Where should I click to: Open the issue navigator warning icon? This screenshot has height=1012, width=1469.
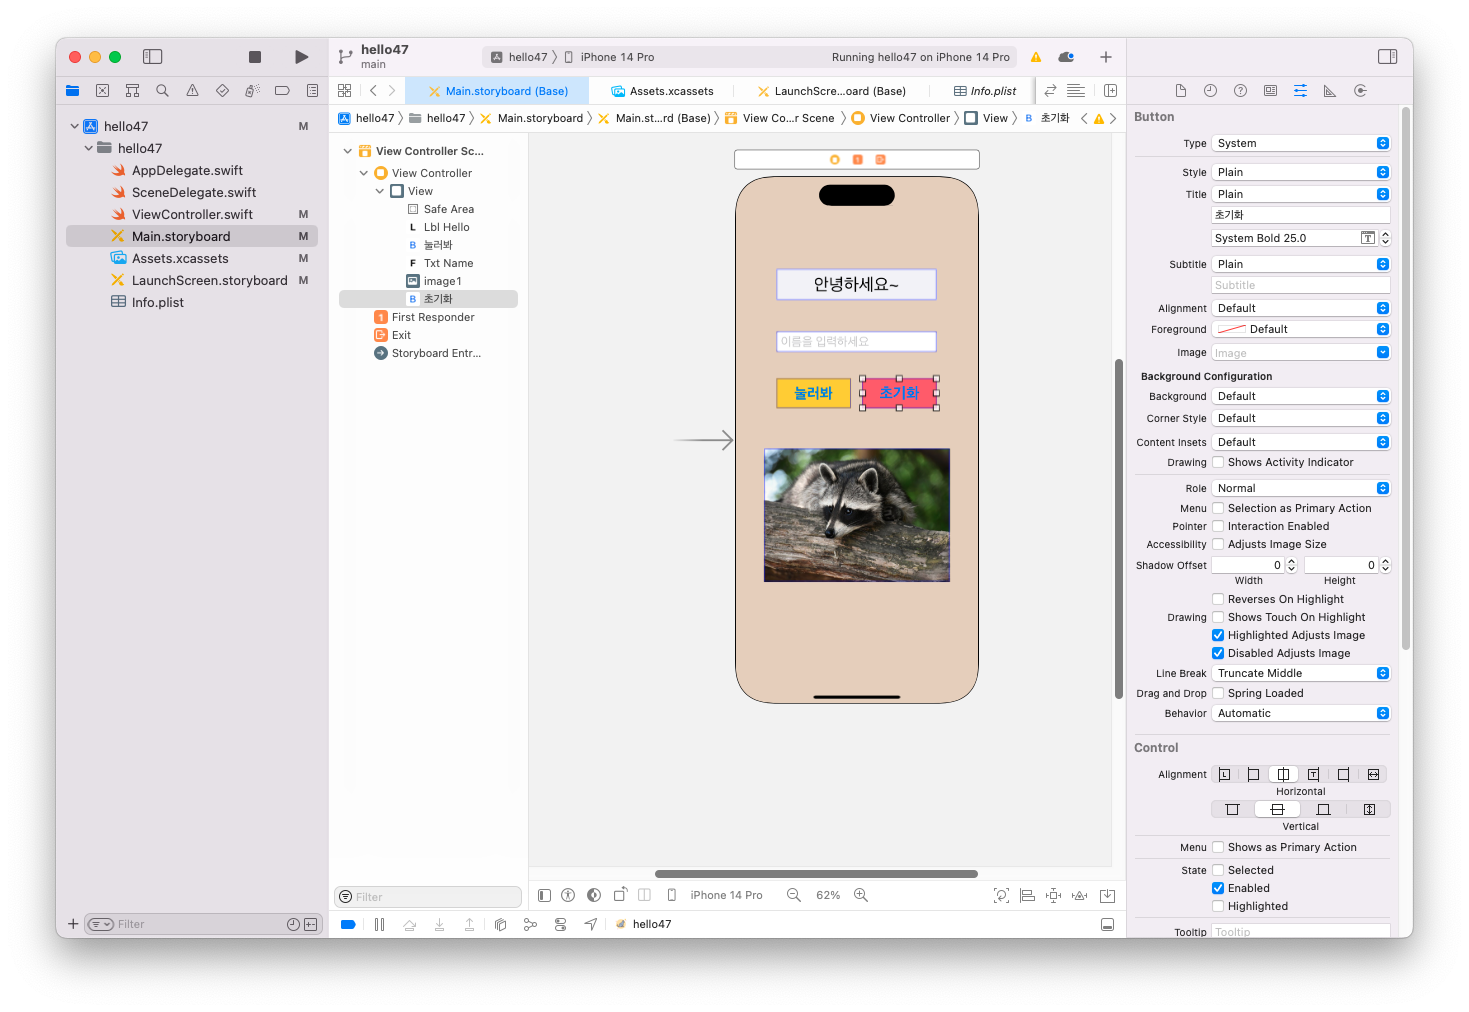(x=192, y=90)
